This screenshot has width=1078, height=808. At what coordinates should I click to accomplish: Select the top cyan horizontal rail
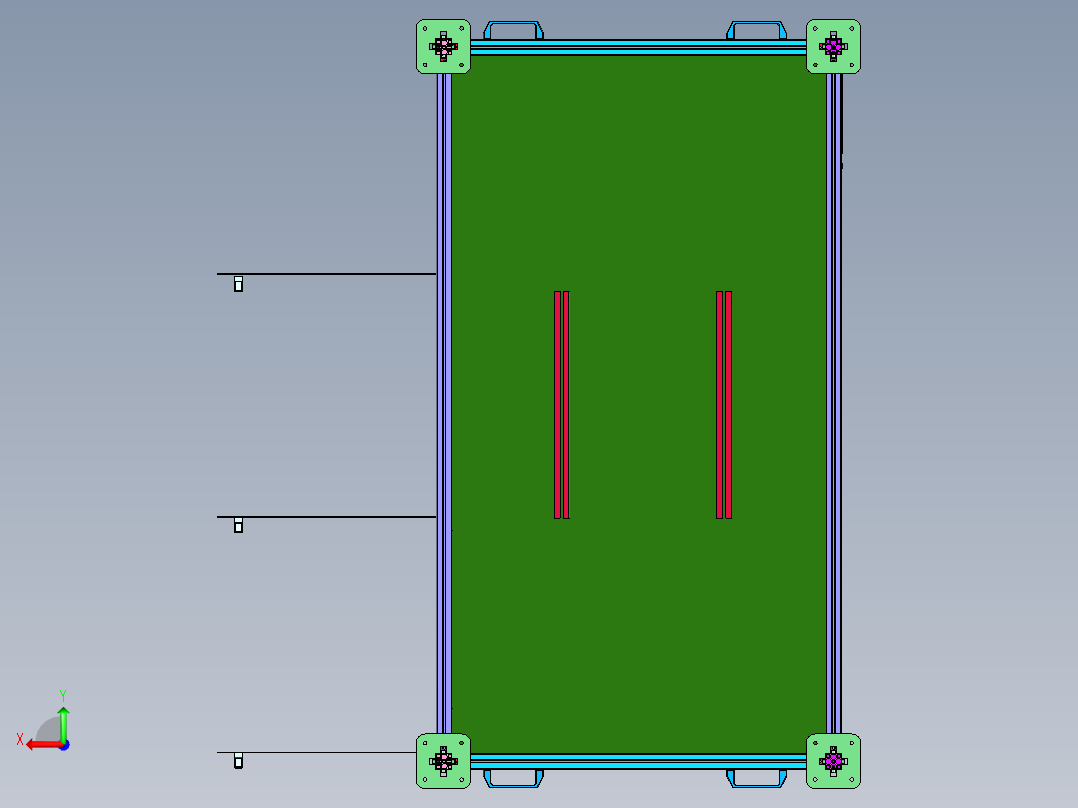click(639, 47)
